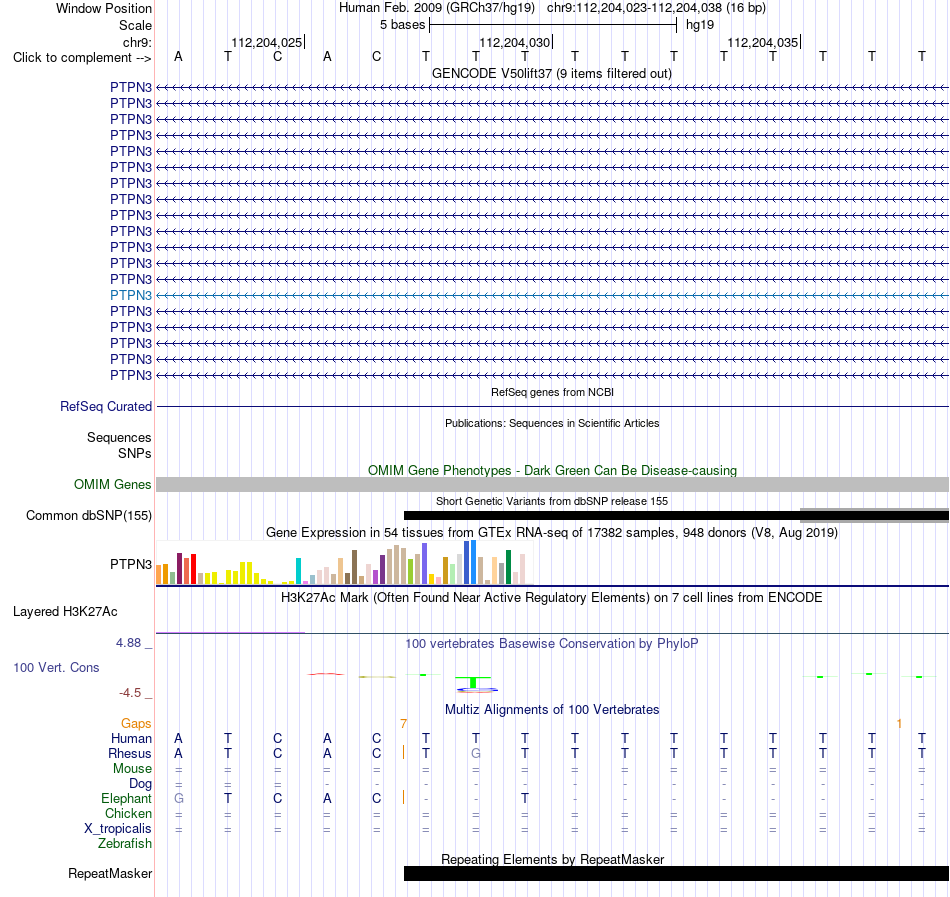The height and width of the screenshot is (897, 950).
Task: Click the gray G base in Rhesus row
Action: point(476,753)
